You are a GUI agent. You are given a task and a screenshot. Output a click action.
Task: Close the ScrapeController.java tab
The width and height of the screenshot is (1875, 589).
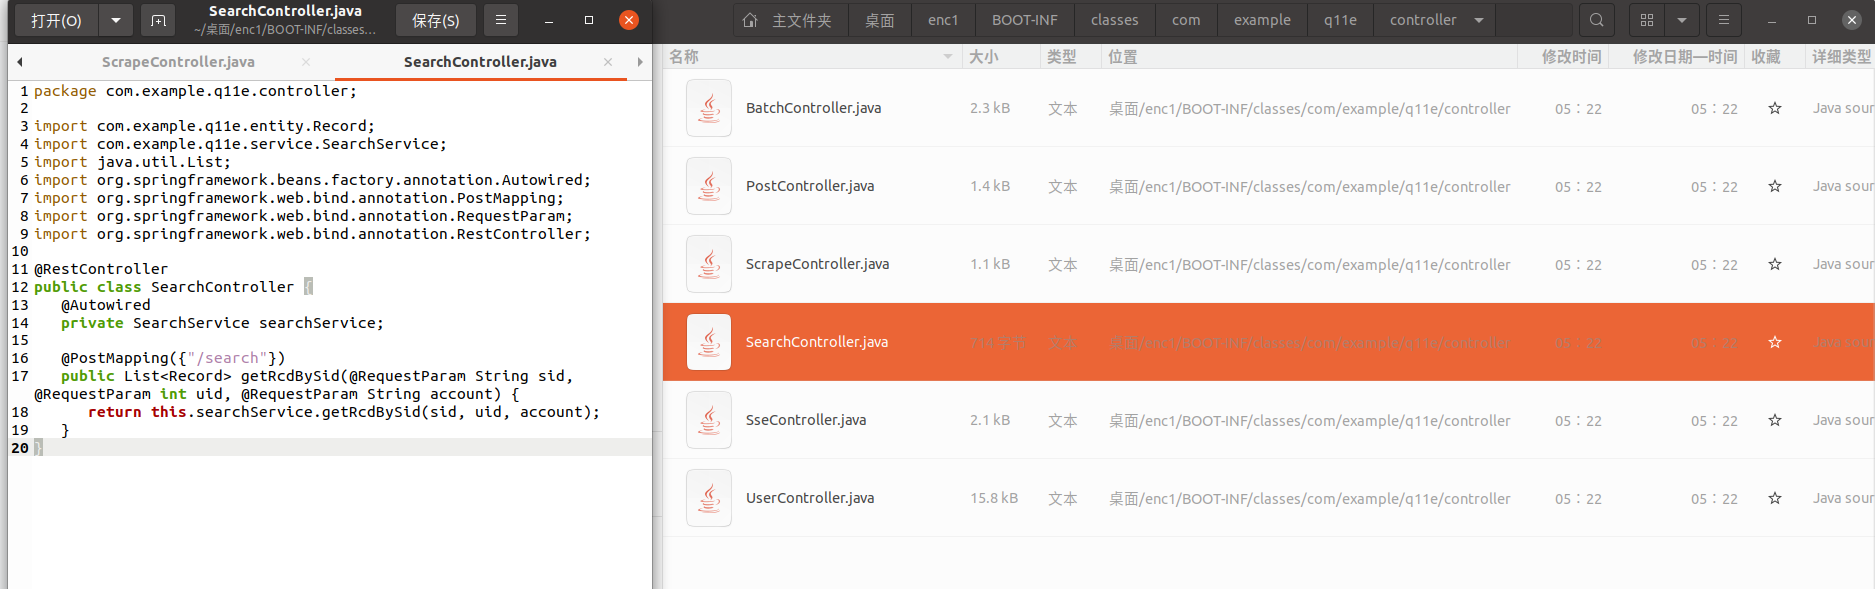[306, 62]
